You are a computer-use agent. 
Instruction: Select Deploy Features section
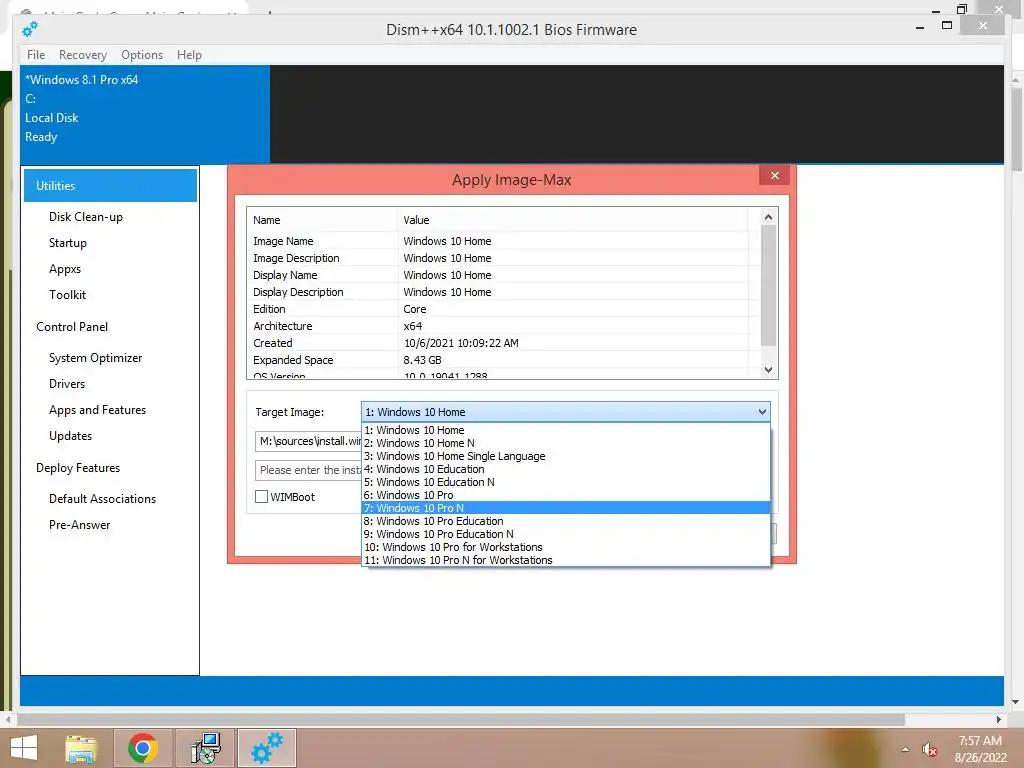pyautogui.click(x=78, y=468)
